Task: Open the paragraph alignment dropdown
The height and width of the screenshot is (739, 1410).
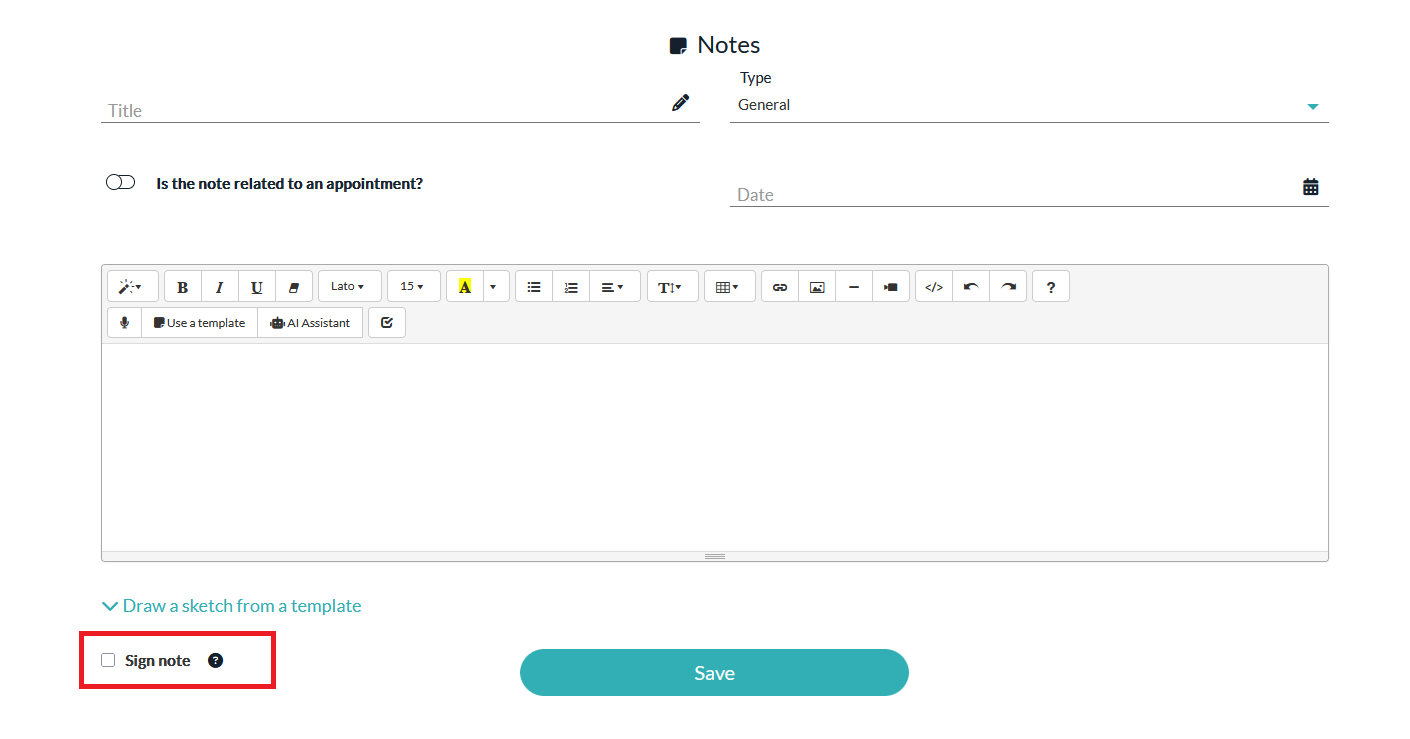Action: click(615, 287)
